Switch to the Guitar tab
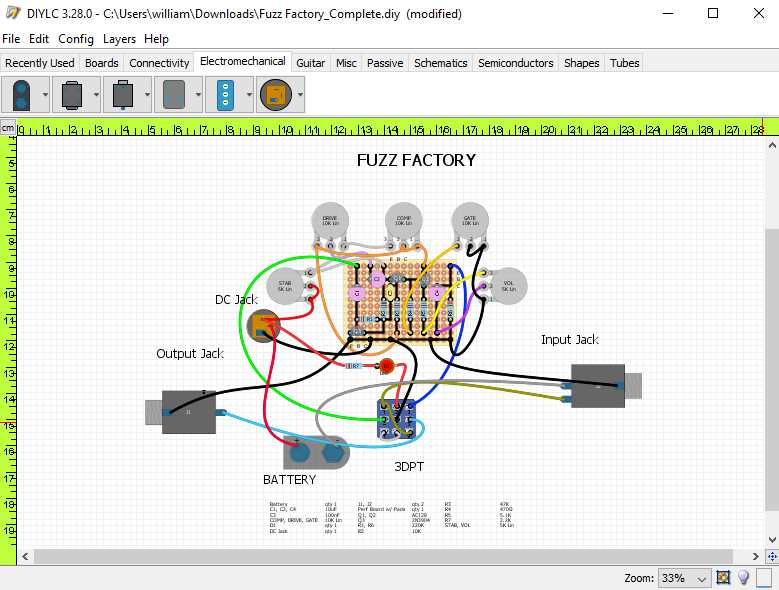The width and height of the screenshot is (779, 590). point(311,63)
